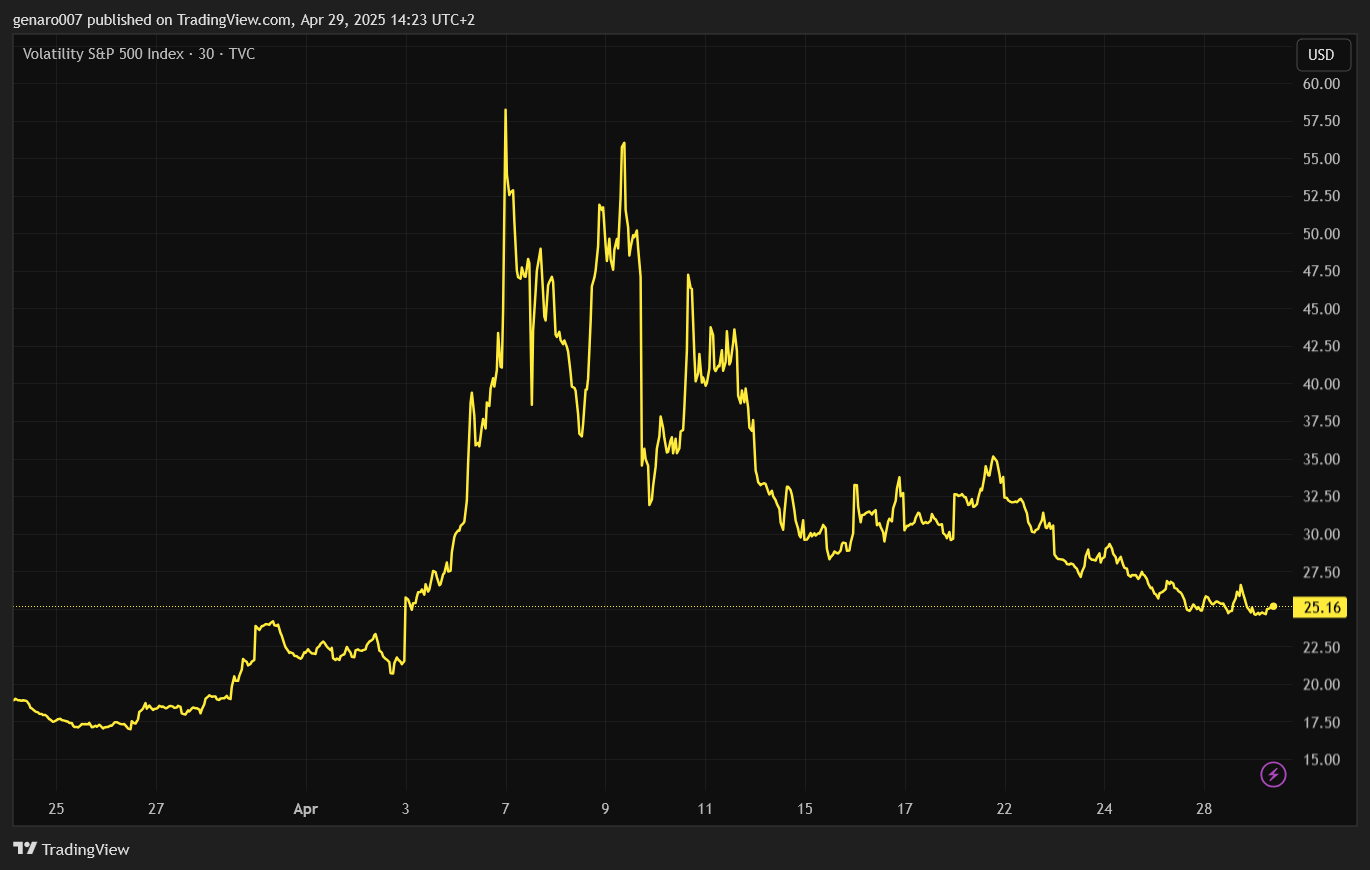Click the yellow 25.16 current price label
This screenshot has width=1370, height=870.
[x=1320, y=607]
